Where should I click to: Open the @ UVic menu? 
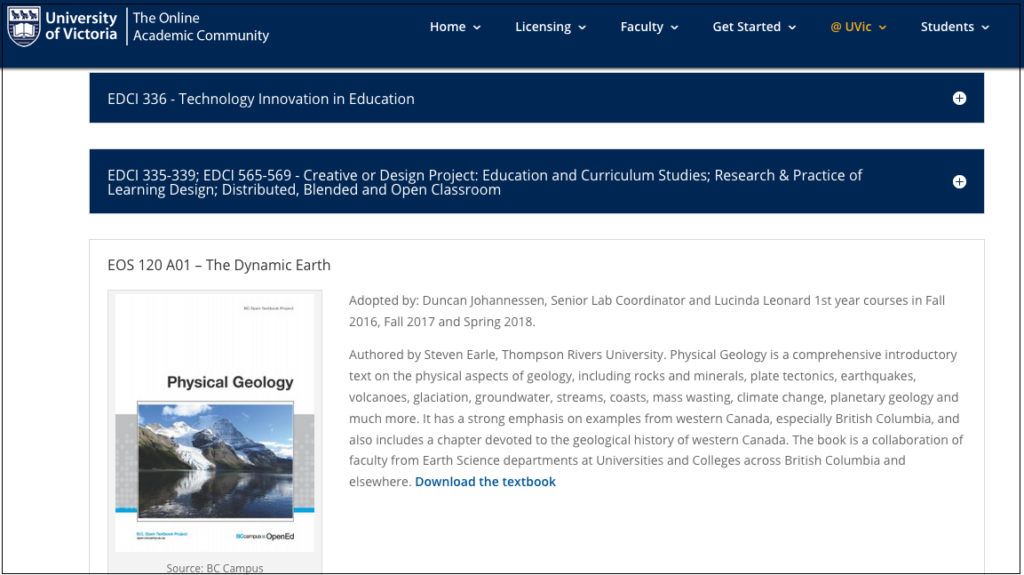(x=858, y=27)
